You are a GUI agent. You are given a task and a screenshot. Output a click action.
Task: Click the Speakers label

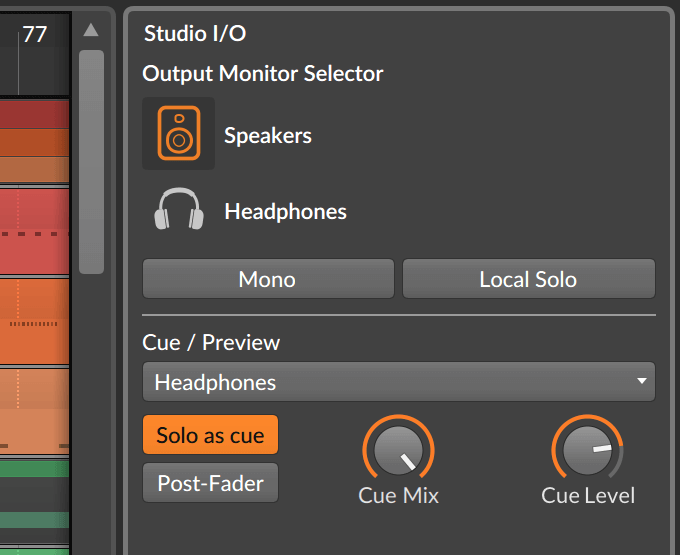coord(268,135)
